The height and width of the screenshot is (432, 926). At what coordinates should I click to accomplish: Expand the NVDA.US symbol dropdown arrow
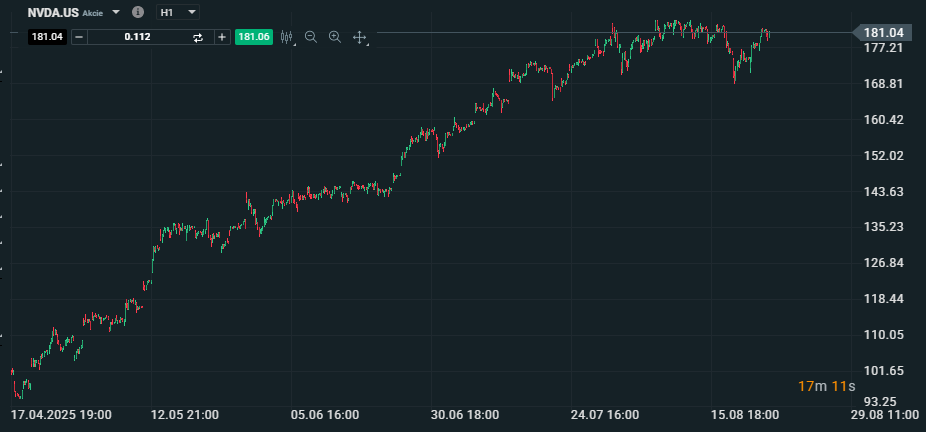coord(116,13)
